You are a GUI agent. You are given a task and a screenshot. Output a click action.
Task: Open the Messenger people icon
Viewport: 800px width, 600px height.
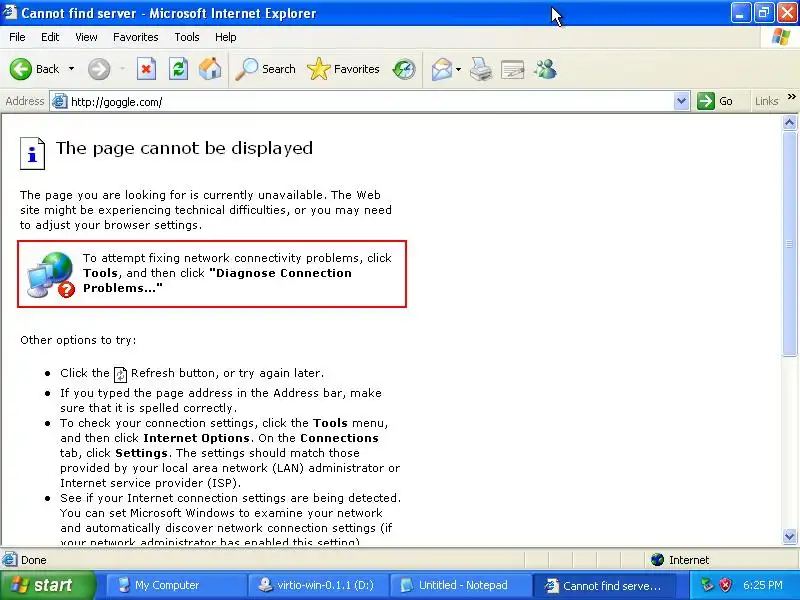545,69
